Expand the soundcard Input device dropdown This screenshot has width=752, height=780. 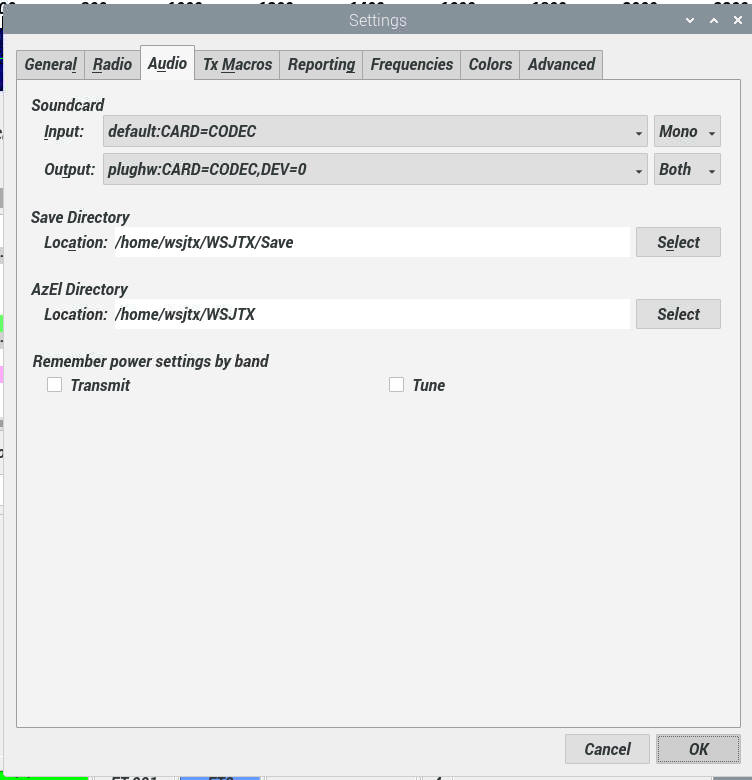click(375, 132)
